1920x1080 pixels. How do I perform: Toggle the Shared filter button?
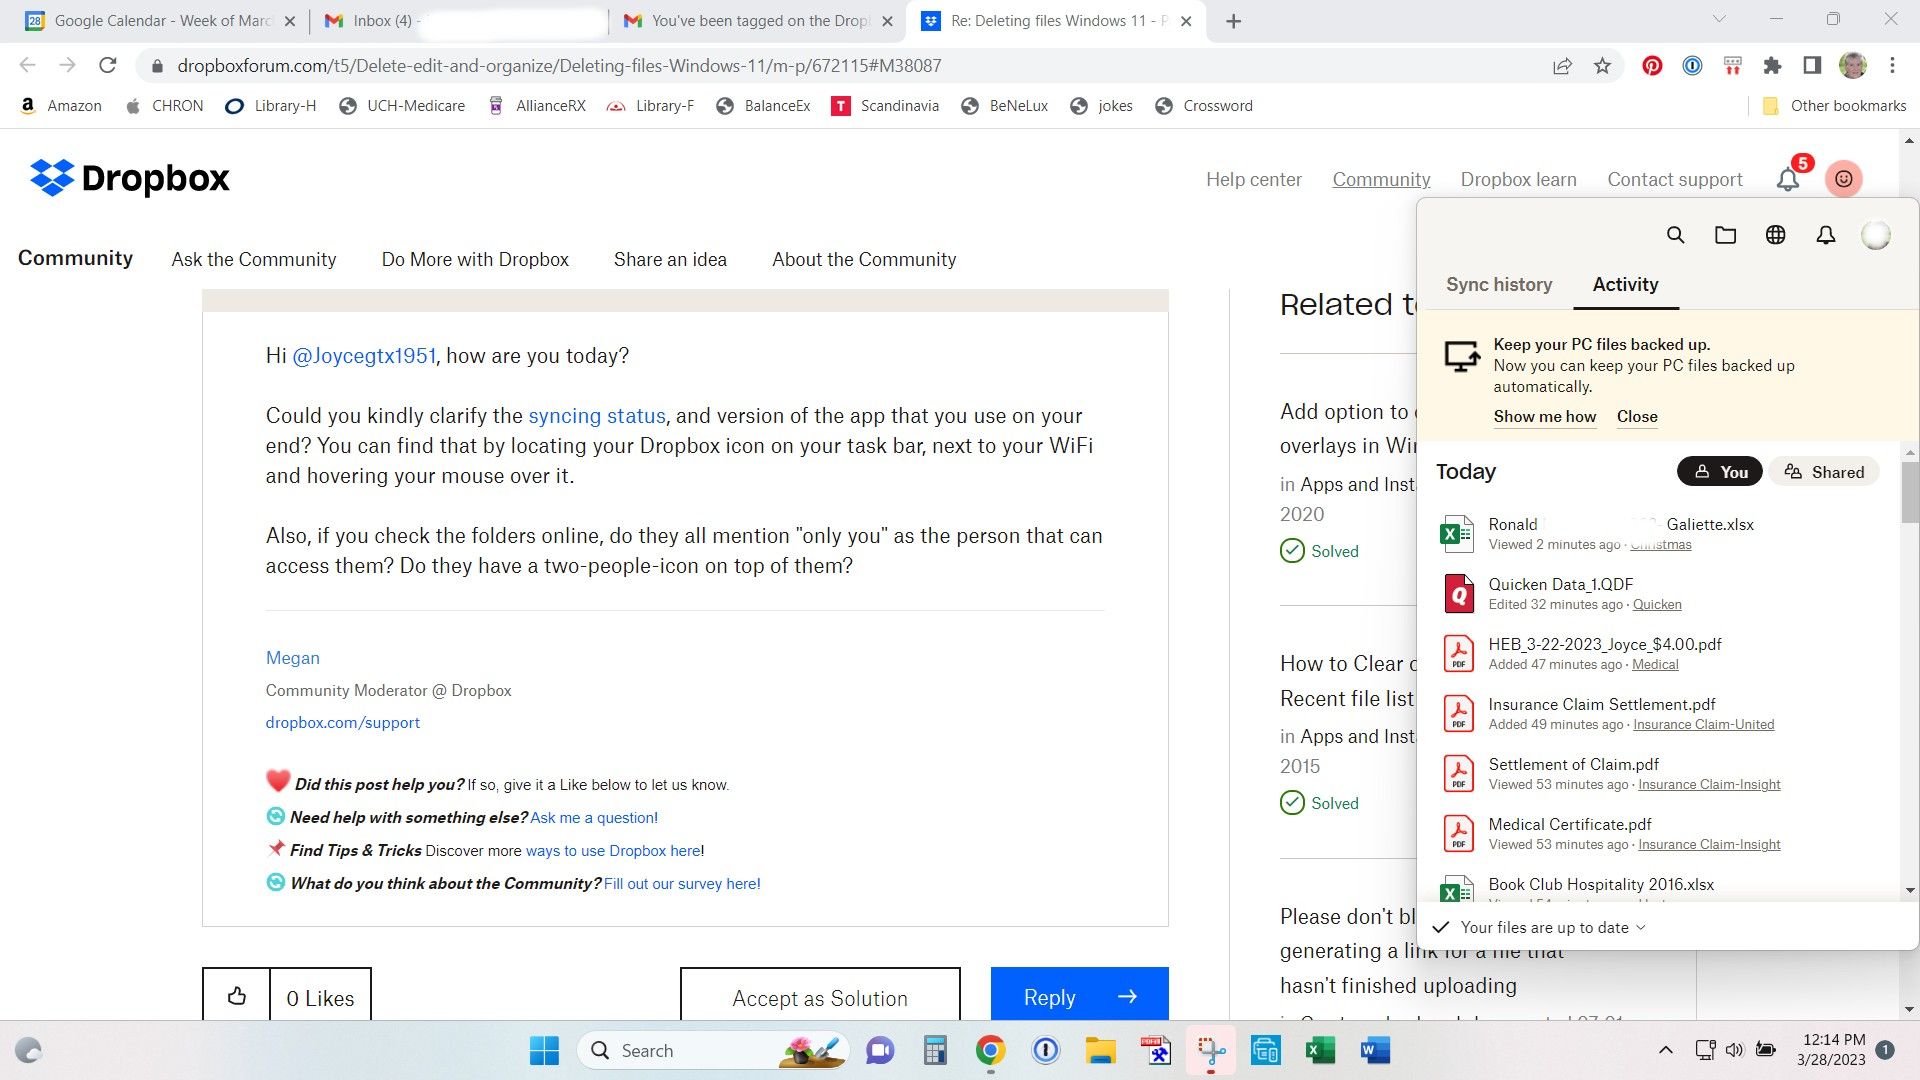1825,472
